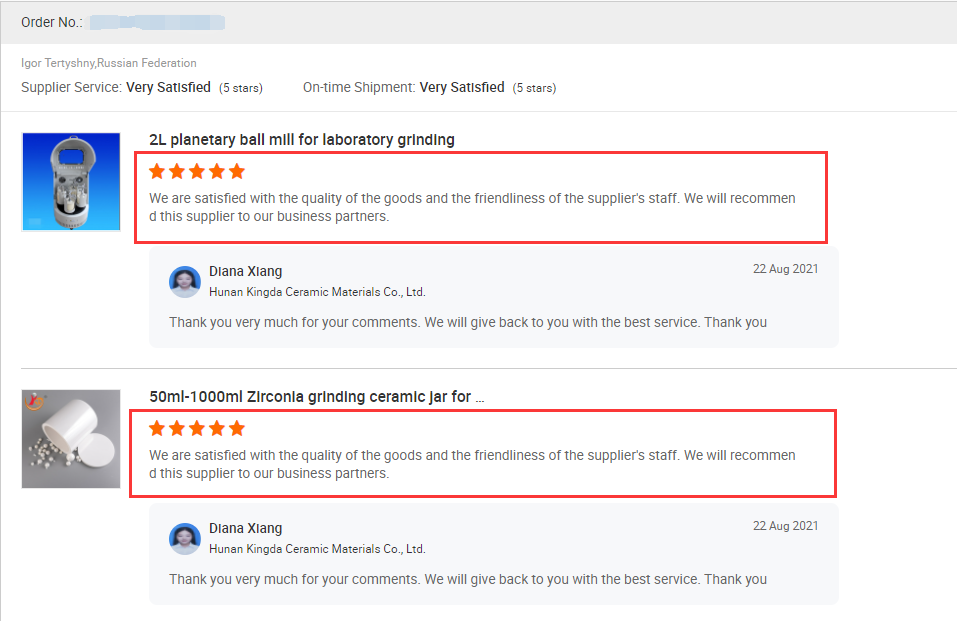
Task: Click the first reply's 22 Aug 2021 date
Action: (785, 269)
